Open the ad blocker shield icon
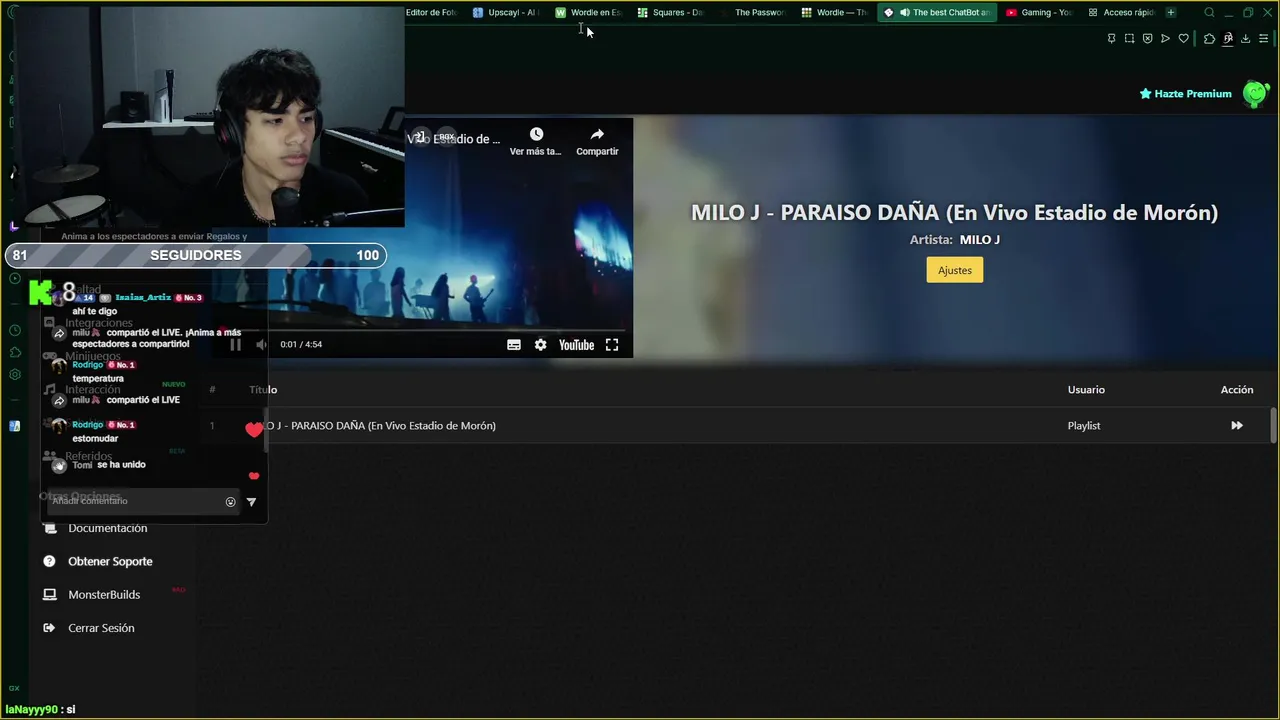The width and height of the screenshot is (1280, 720). 1147,39
